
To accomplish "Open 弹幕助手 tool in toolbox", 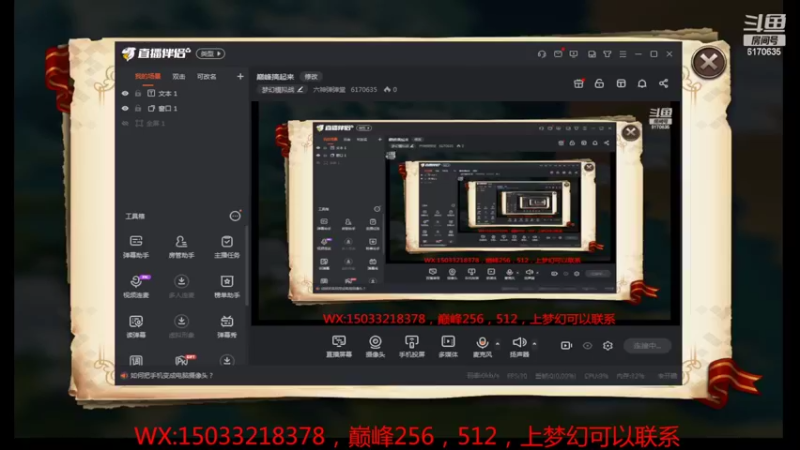I will [x=136, y=246].
